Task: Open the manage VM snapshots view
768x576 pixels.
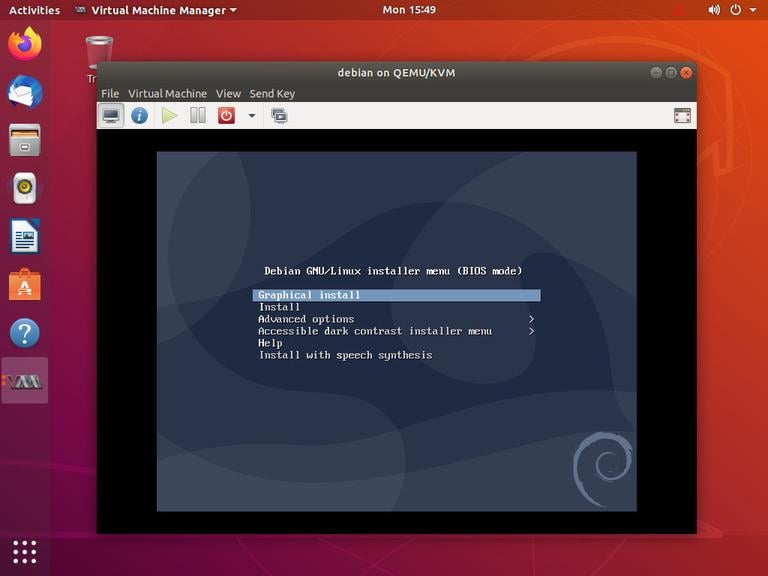Action: [279, 116]
